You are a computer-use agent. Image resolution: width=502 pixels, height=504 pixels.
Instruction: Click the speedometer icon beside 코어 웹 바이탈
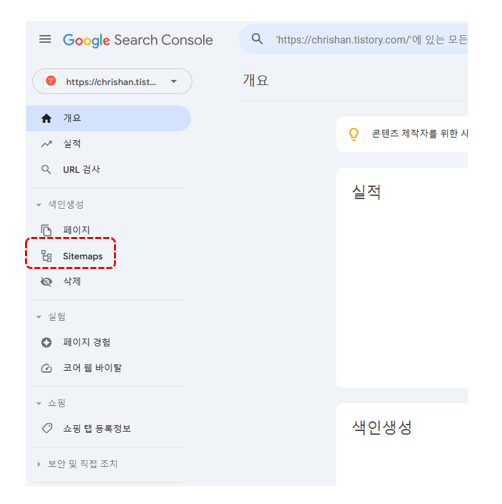pos(46,368)
